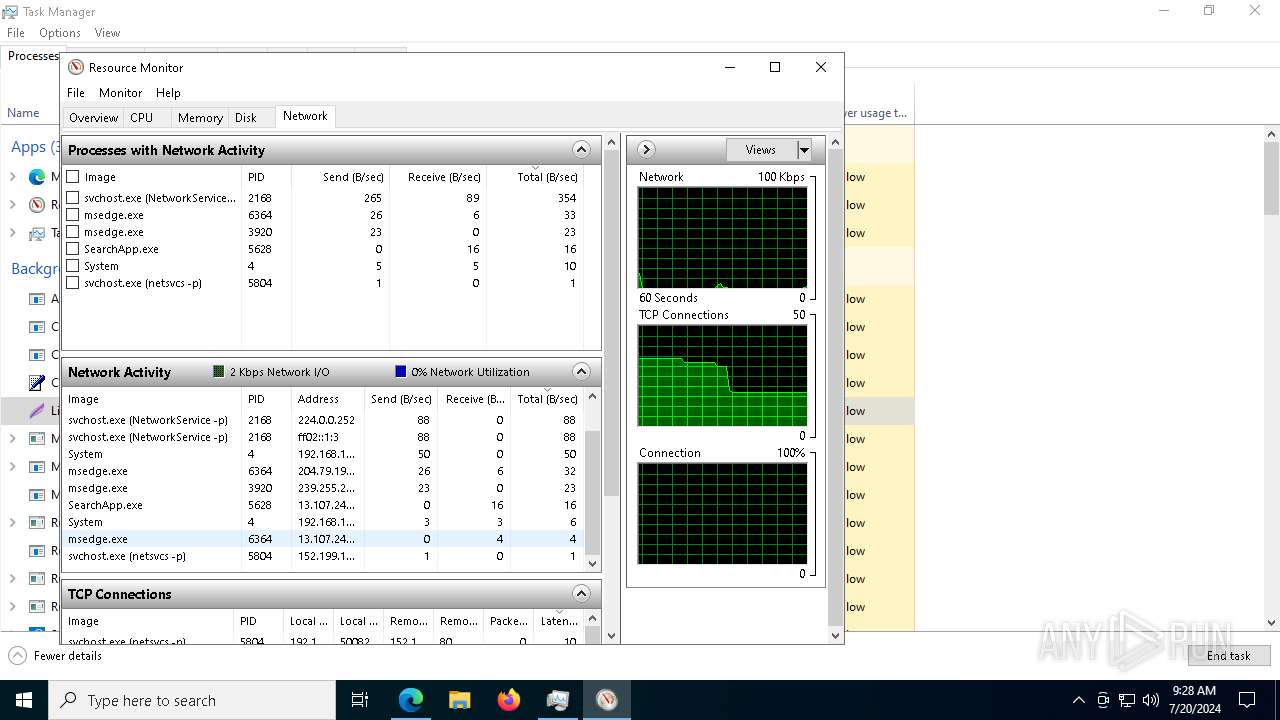Click the blue Network Utilization legend square

(x=401, y=372)
